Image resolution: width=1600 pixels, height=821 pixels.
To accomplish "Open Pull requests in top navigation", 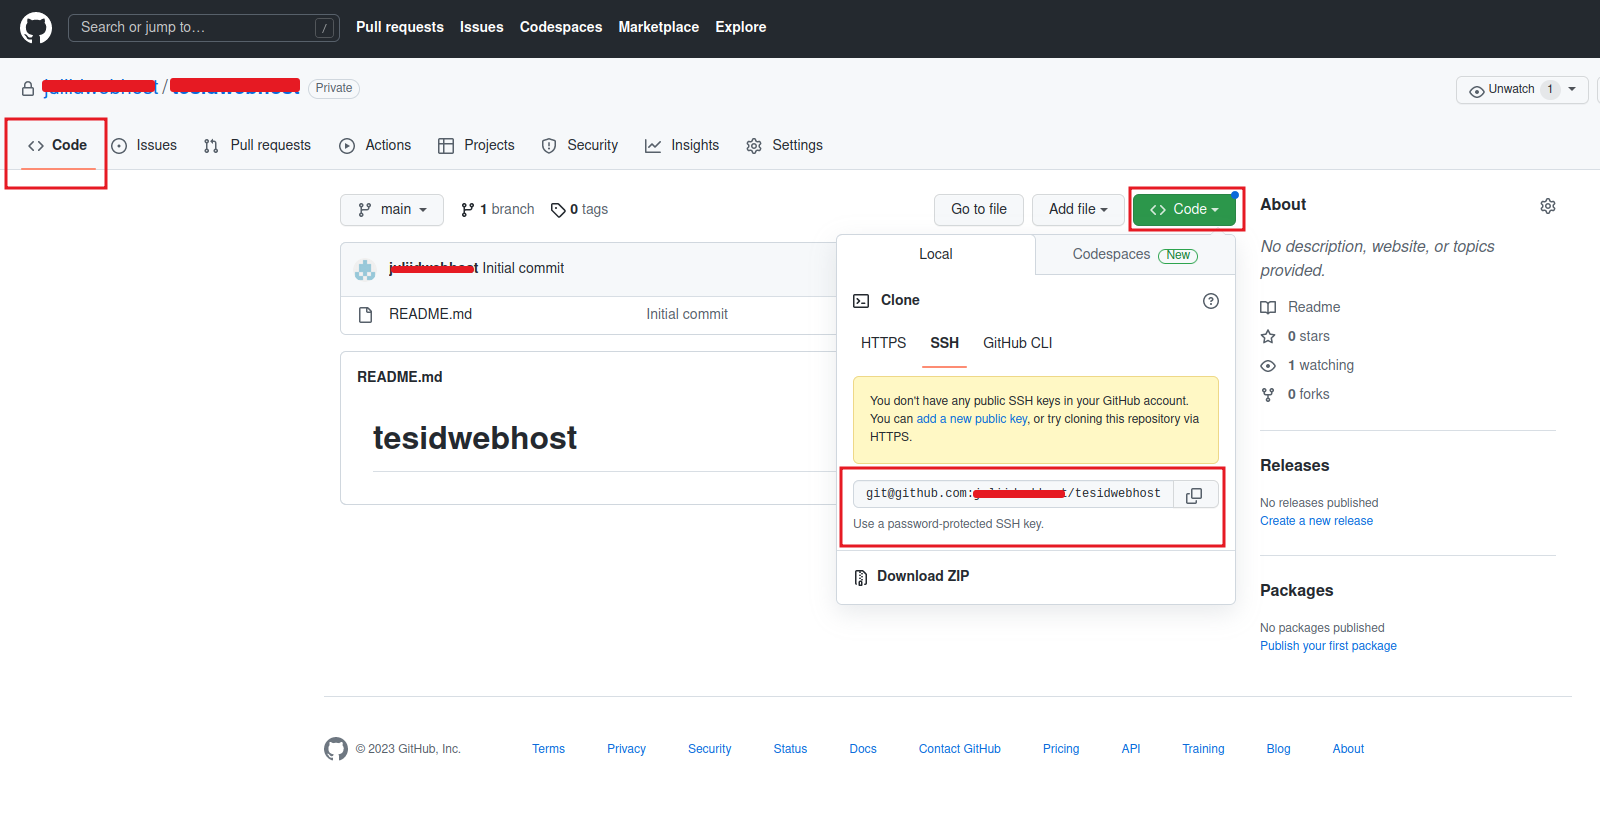I will coord(400,28).
